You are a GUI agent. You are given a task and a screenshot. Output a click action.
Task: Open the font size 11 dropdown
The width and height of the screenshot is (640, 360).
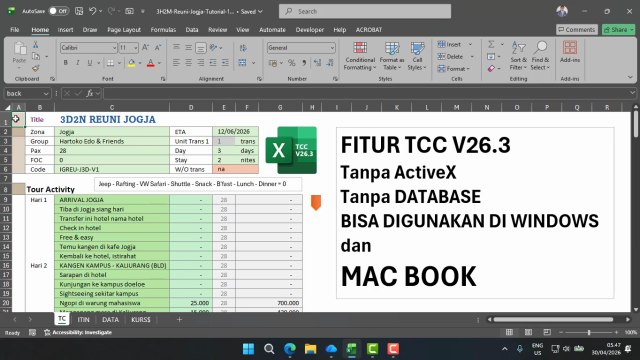(135, 48)
